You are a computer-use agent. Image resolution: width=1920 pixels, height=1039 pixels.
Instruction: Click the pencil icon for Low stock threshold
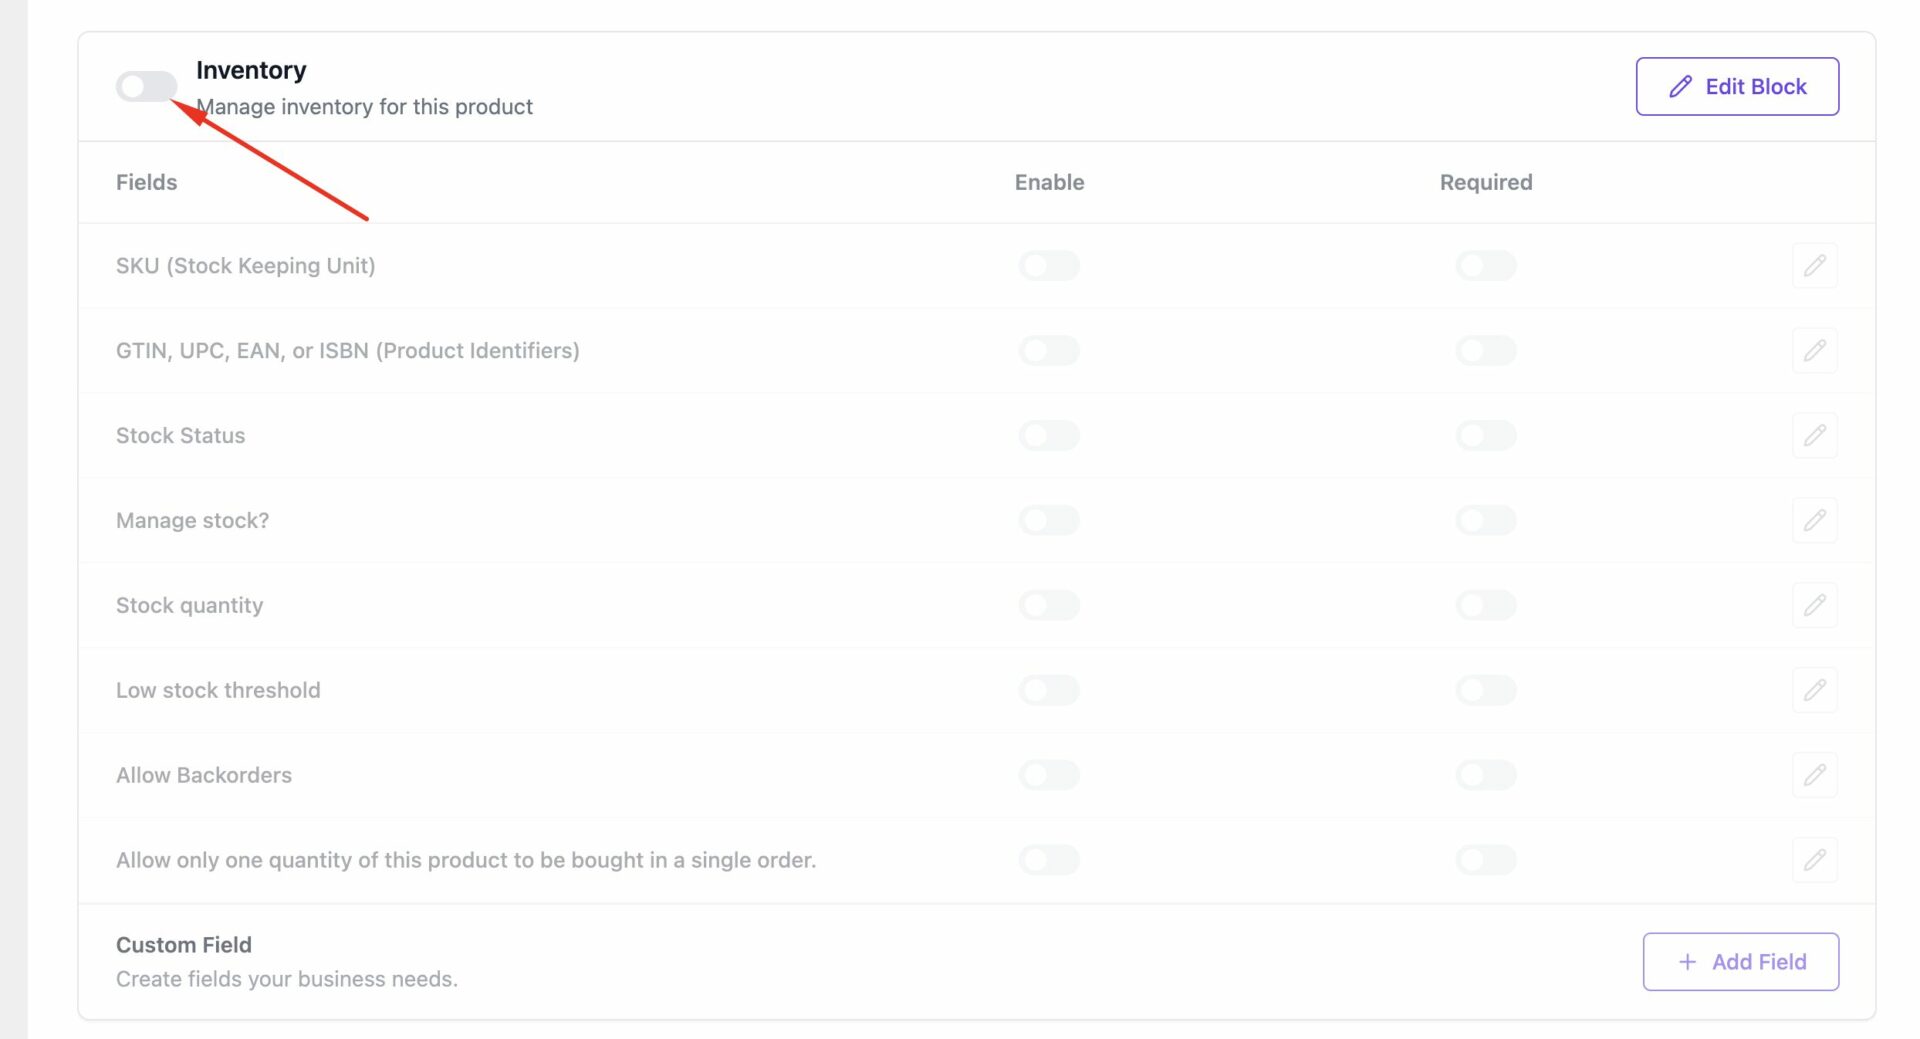tap(1815, 690)
